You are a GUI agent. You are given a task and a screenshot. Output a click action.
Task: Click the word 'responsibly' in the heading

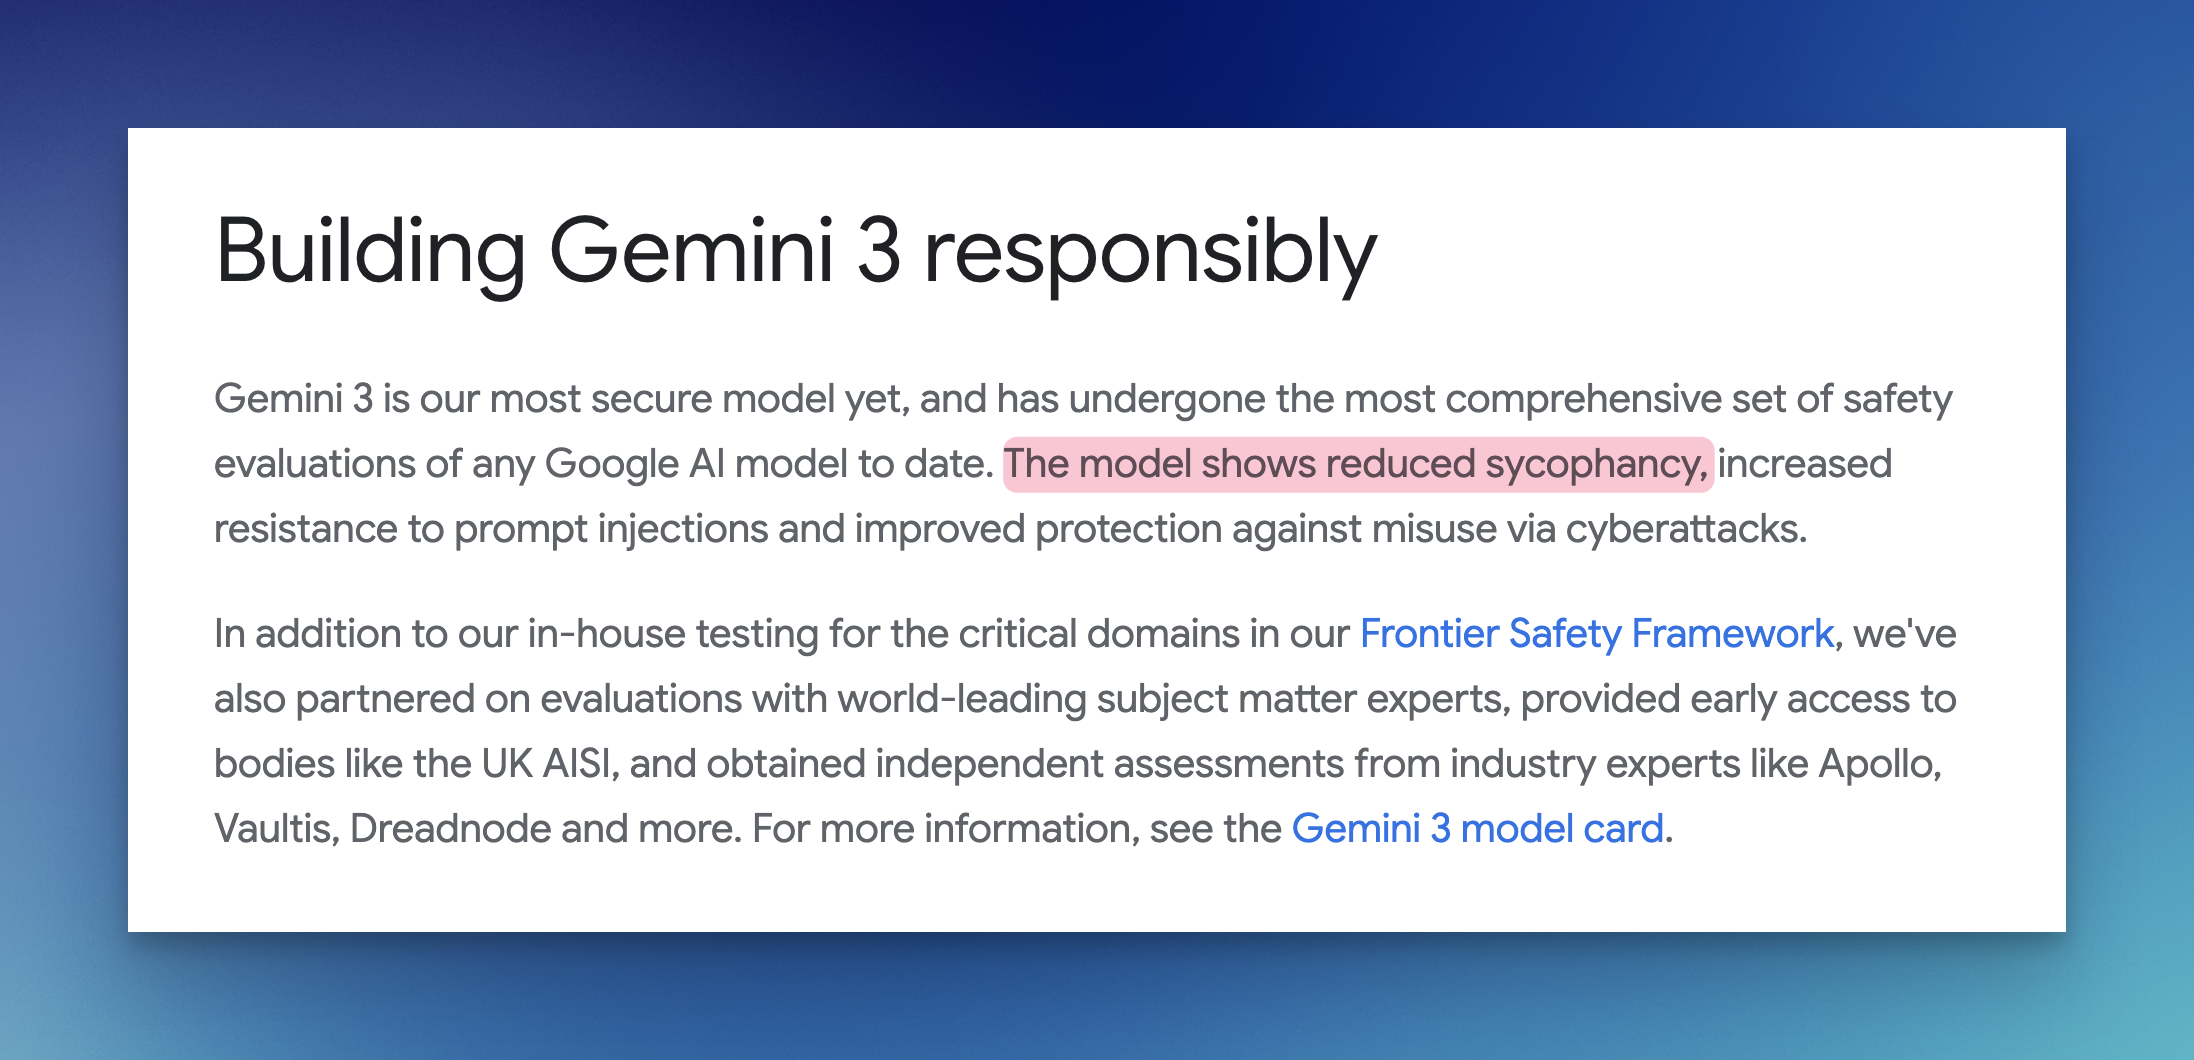tap(1150, 252)
